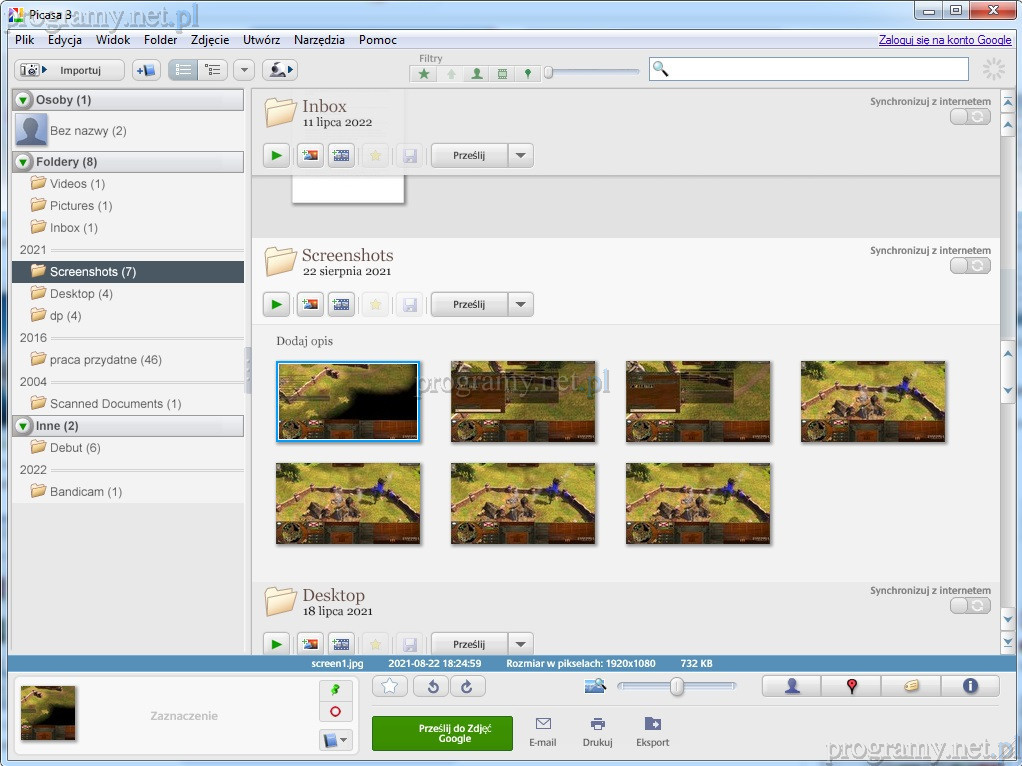This screenshot has height=766, width=1022.
Task: Open the Widok menu
Action: (113, 40)
